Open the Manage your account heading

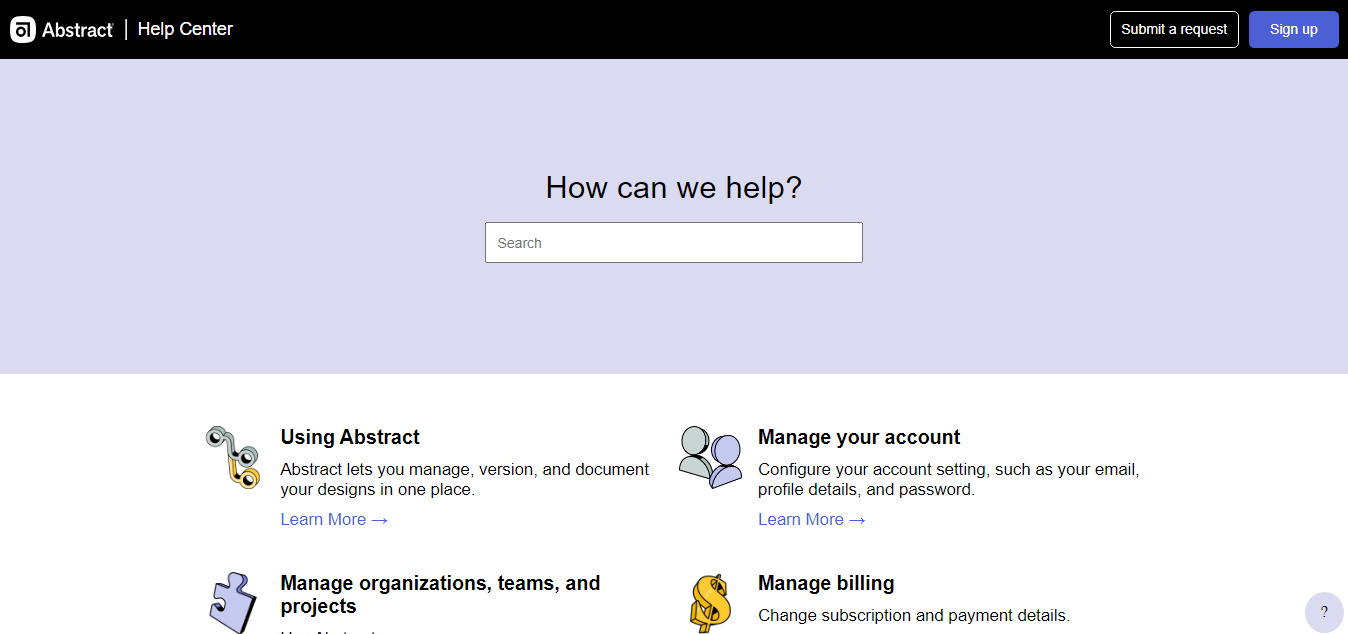click(x=858, y=437)
